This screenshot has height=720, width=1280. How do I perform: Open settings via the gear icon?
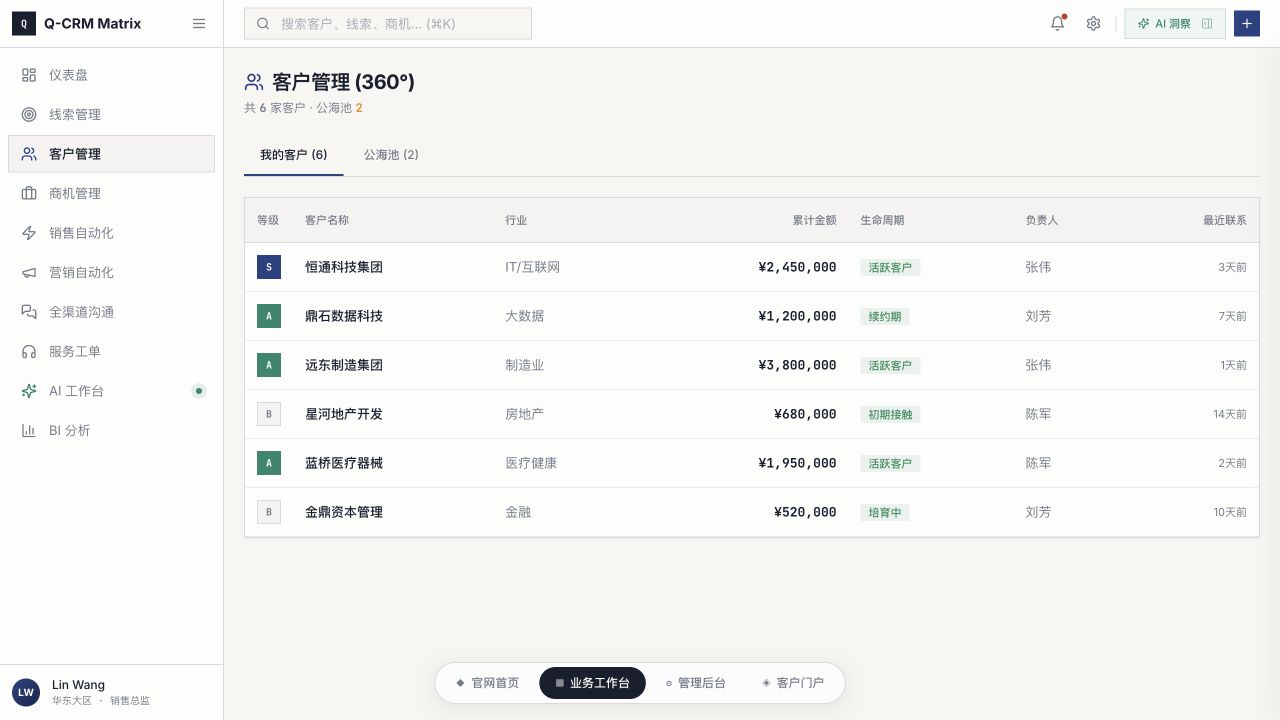point(1093,24)
